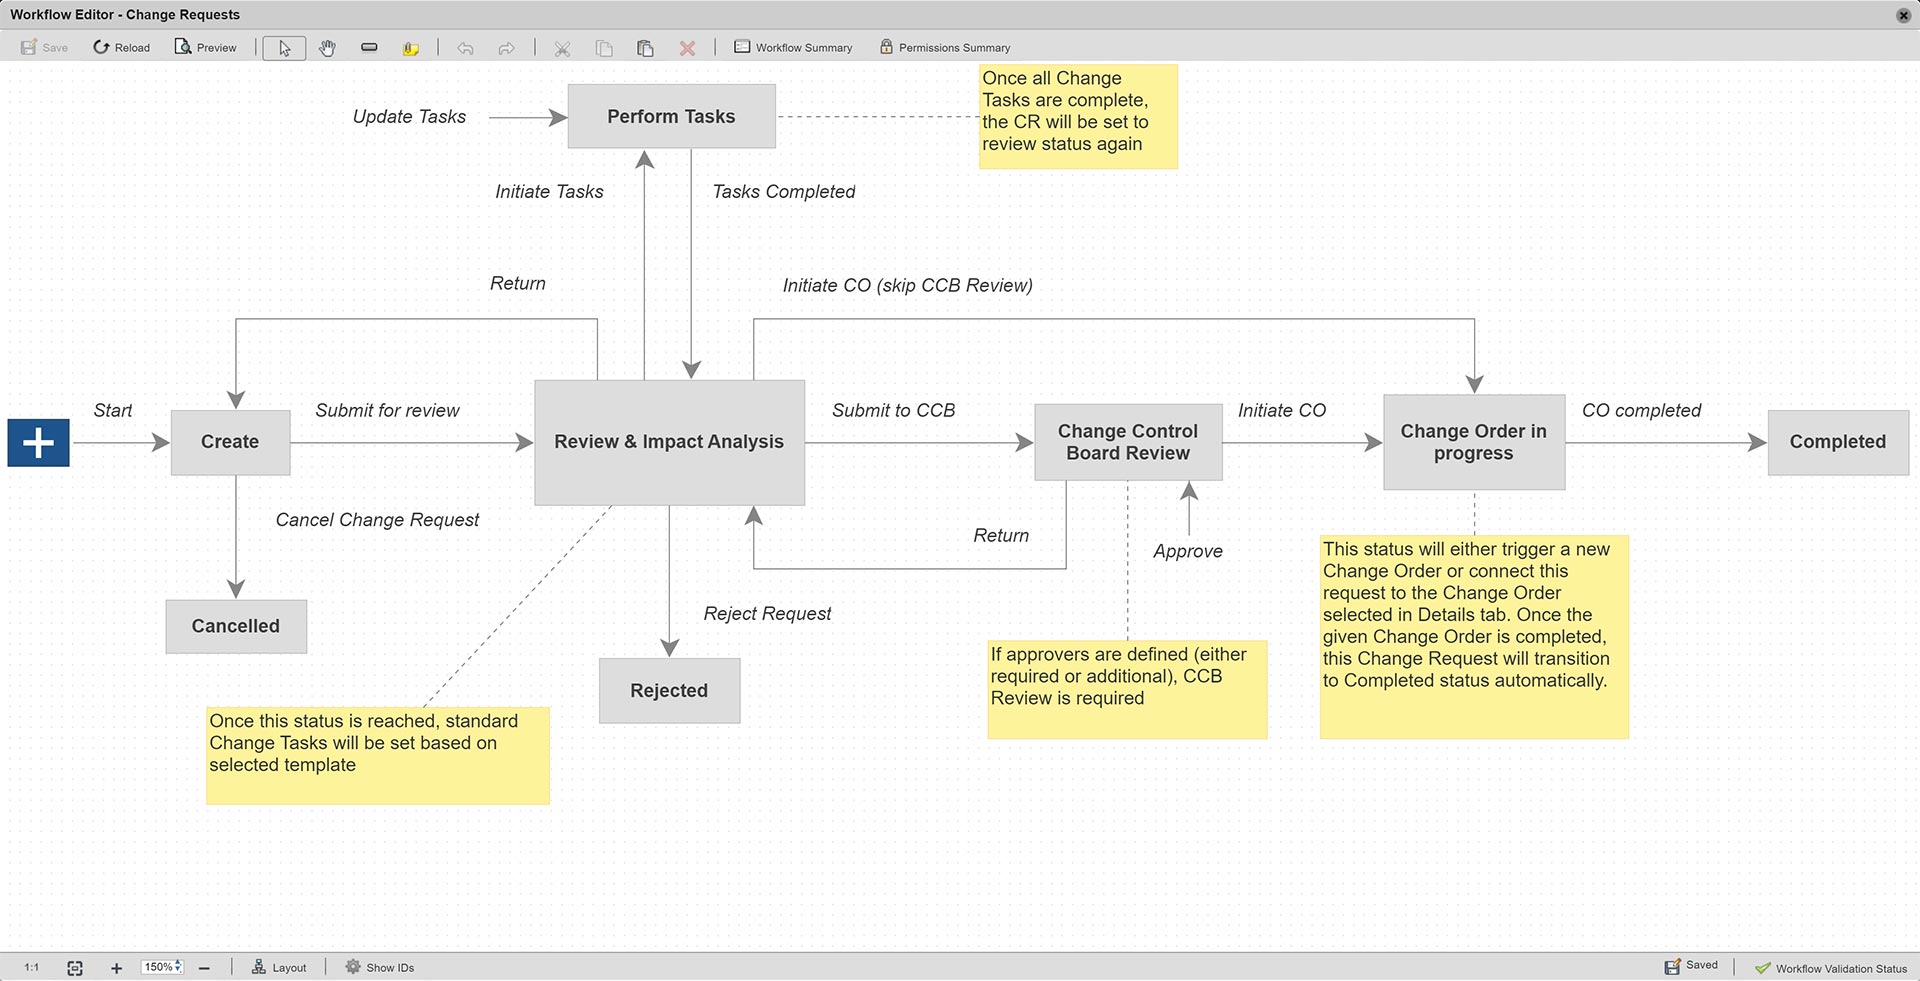Check the Workflow Validation Status

click(1831, 968)
